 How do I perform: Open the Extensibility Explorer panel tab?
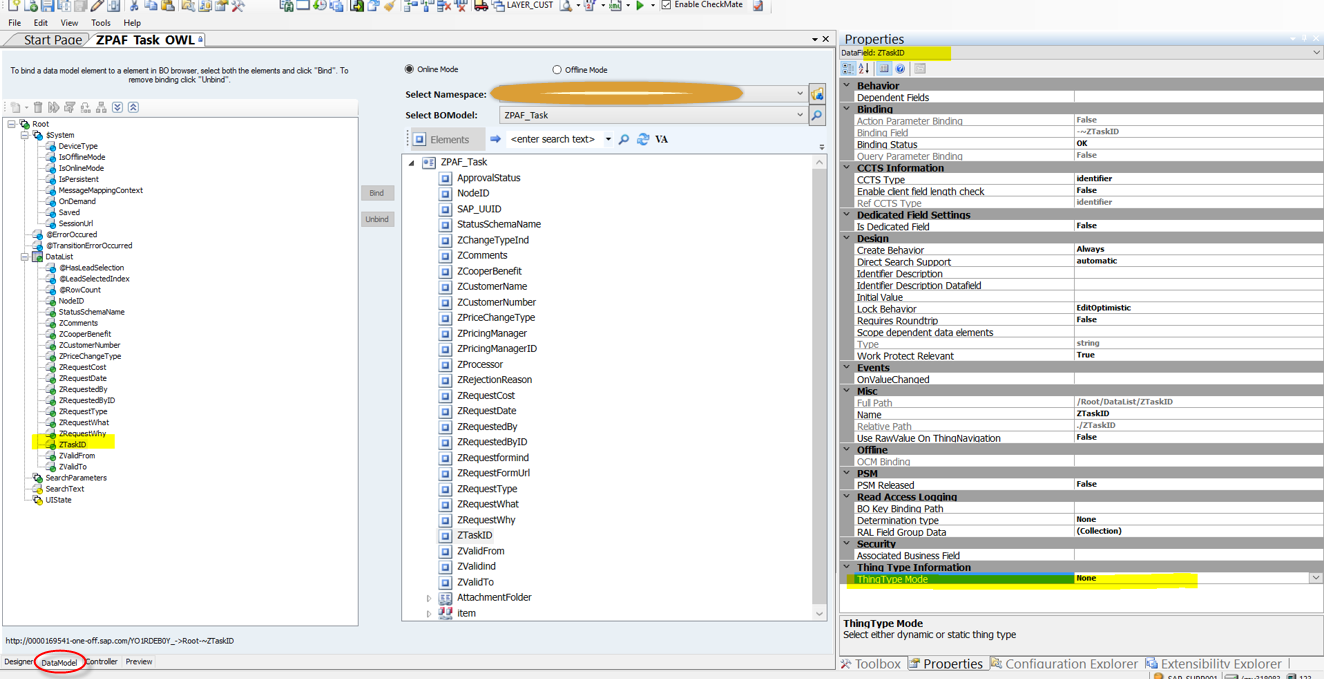[1213, 664]
